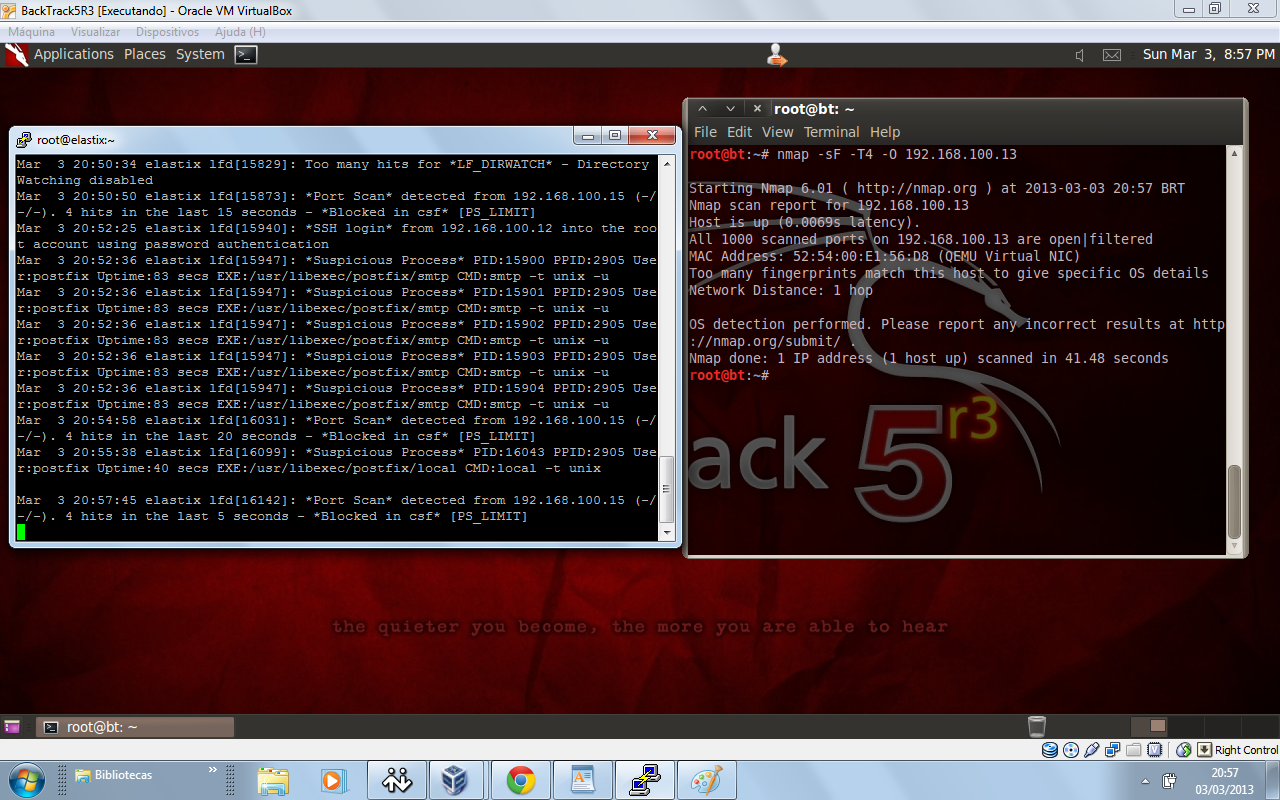Open VirtualBox Máquina menu
The width and height of the screenshot is (1280, 800).
tap(31, 33)
